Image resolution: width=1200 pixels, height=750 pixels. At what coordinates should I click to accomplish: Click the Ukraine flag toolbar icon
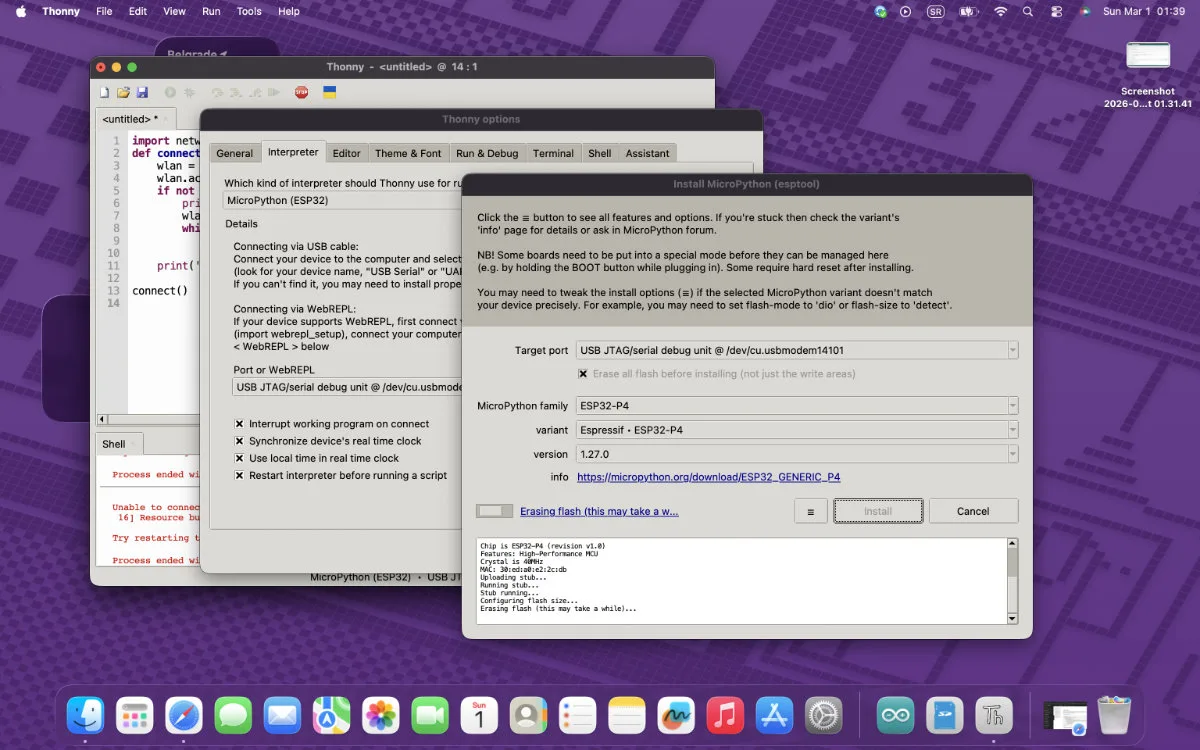click(329, 92)
